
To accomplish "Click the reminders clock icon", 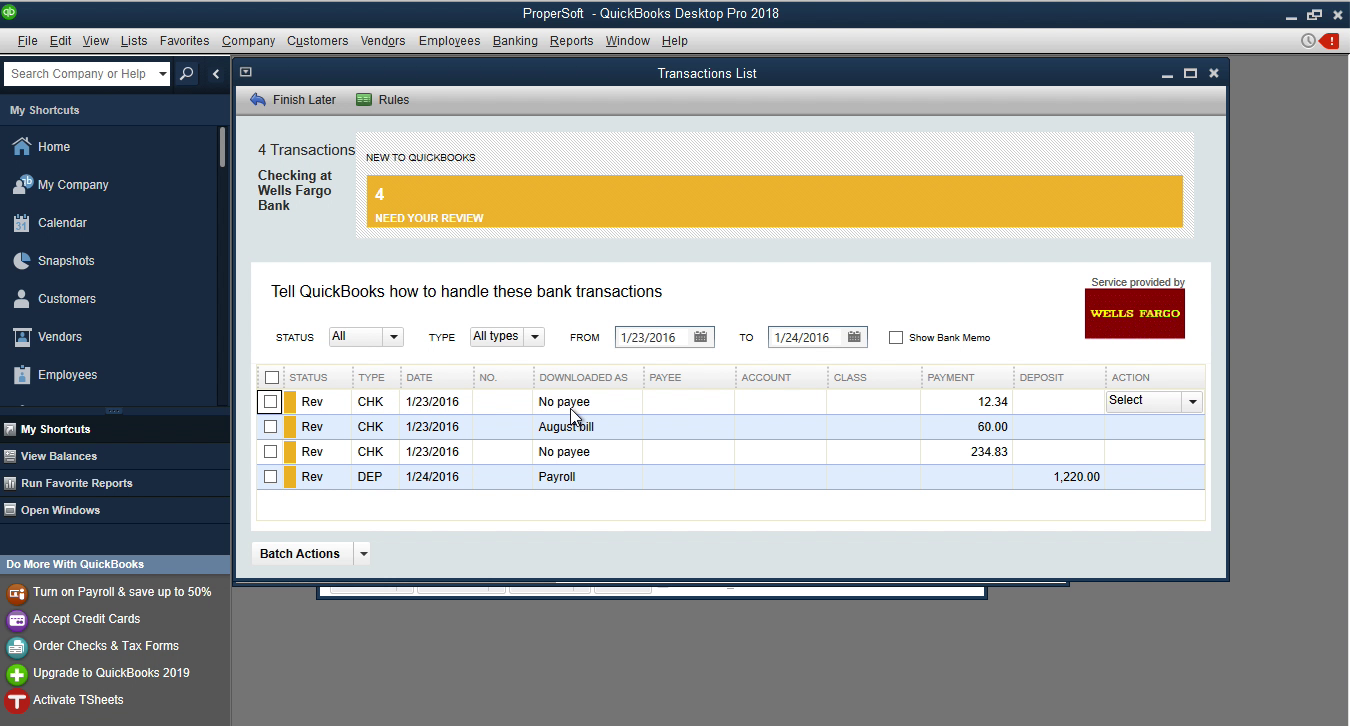I will click(x=1308, y=41).
